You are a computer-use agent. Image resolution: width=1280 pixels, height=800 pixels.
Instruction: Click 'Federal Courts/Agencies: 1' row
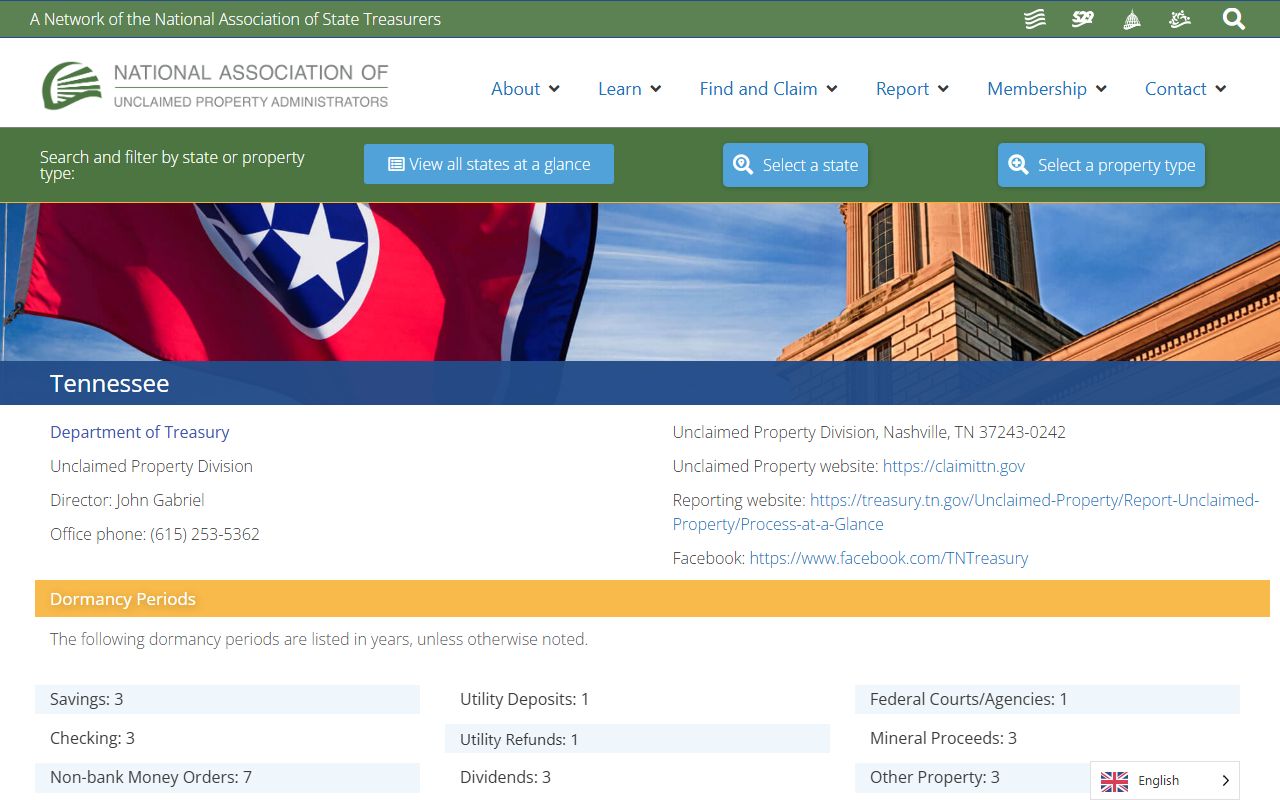pyautogui.click(x=1047, y=699)
